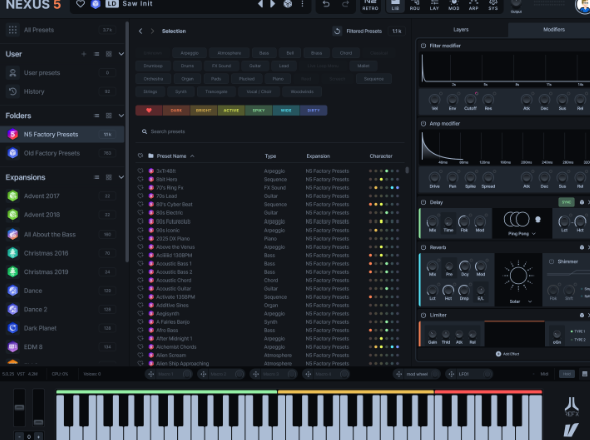
Task: Open the MOD page icon
Action: point(454,5)
